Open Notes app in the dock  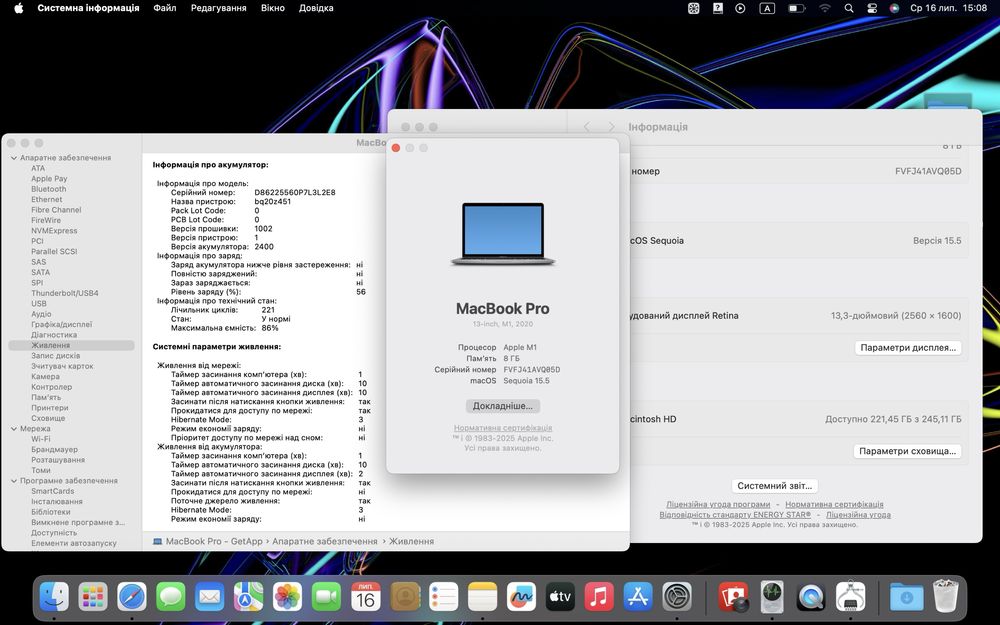click(x=482, y=598)
